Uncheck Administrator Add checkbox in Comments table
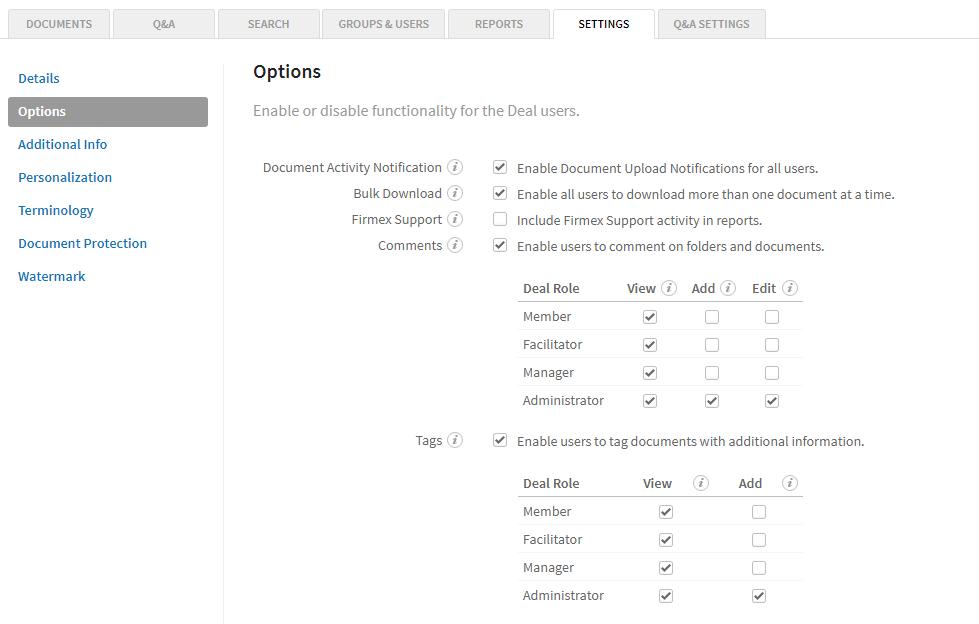The height and width of the screenshot is (624, 979). [x=712, y=401]
